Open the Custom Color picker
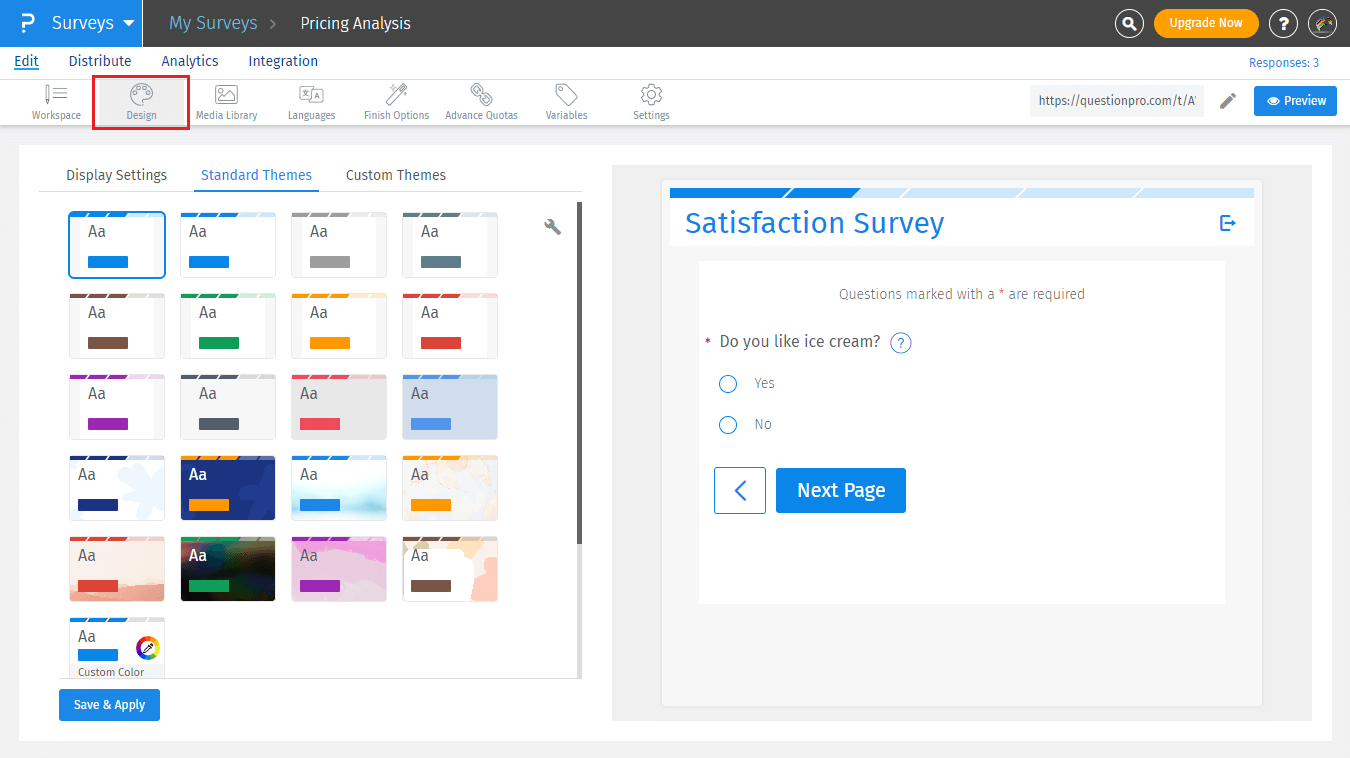This screenshot has height=758, width=1350. click(146, 649)
